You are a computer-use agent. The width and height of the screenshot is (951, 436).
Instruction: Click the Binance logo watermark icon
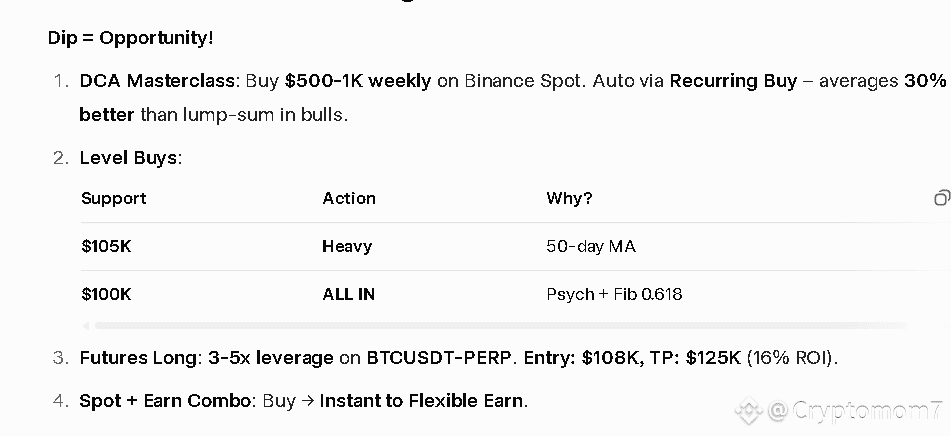[x=749, y=410]
